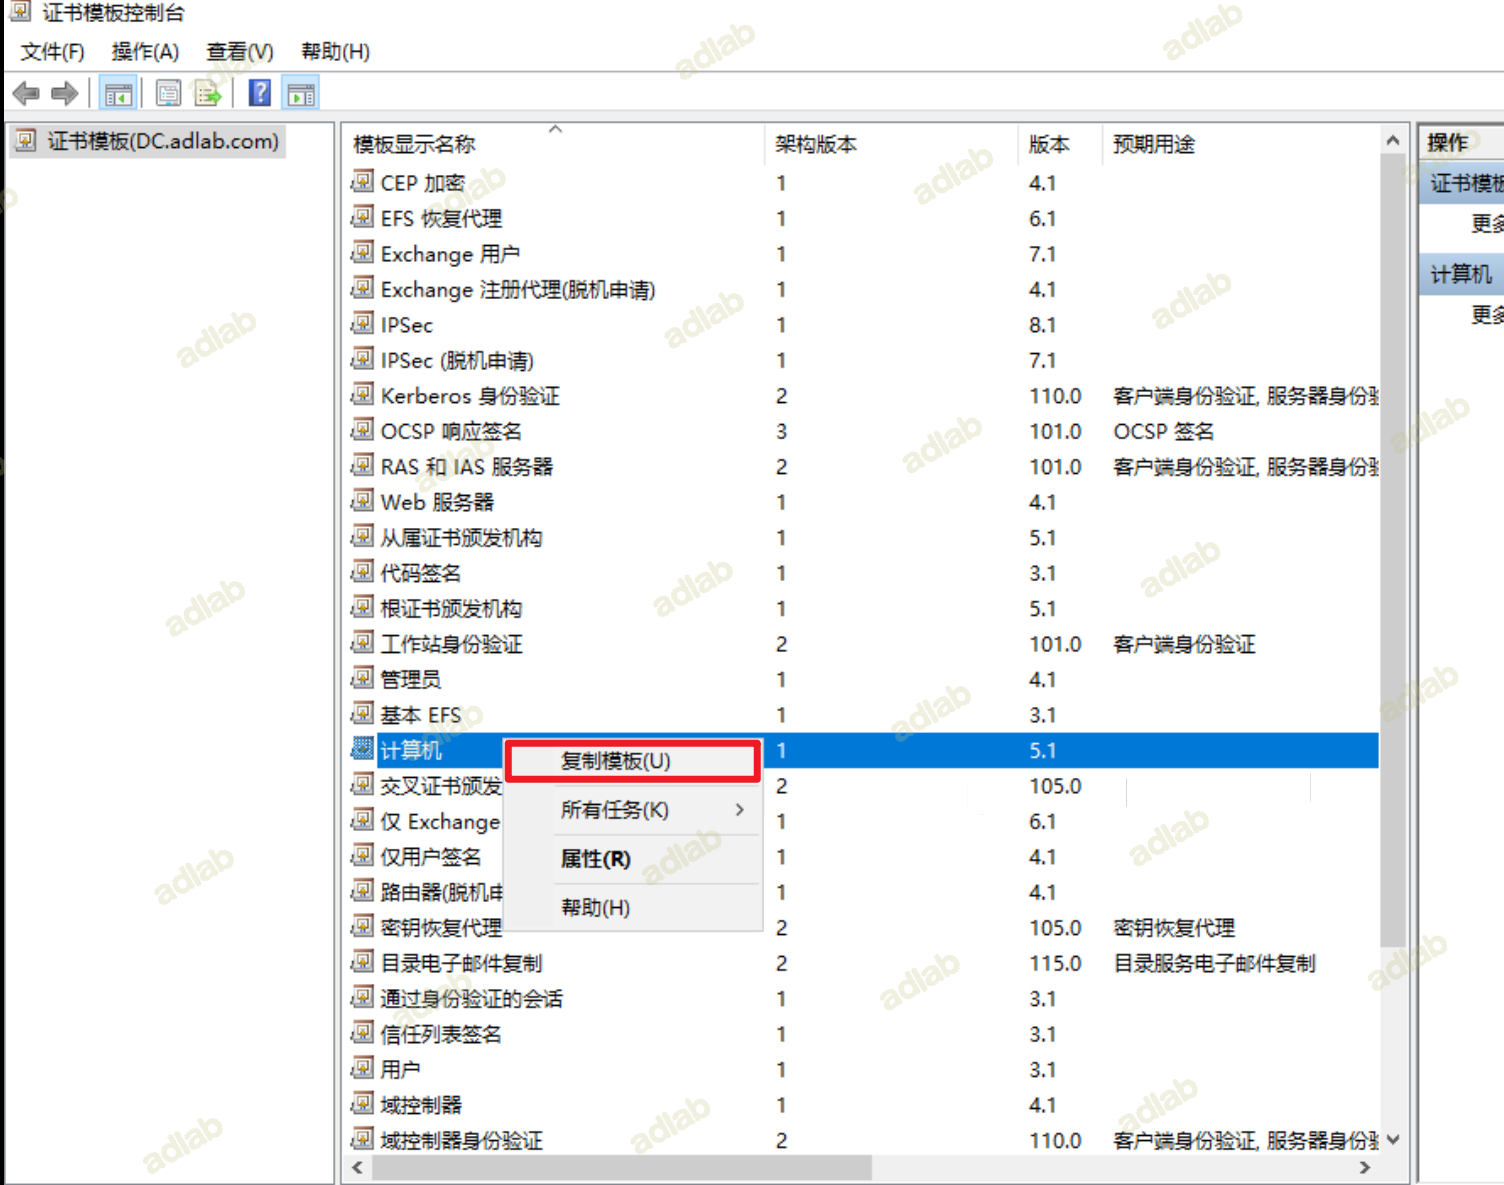
Task: Sort by the 预期用途 column header
Action: click(x=1240, y=144)
